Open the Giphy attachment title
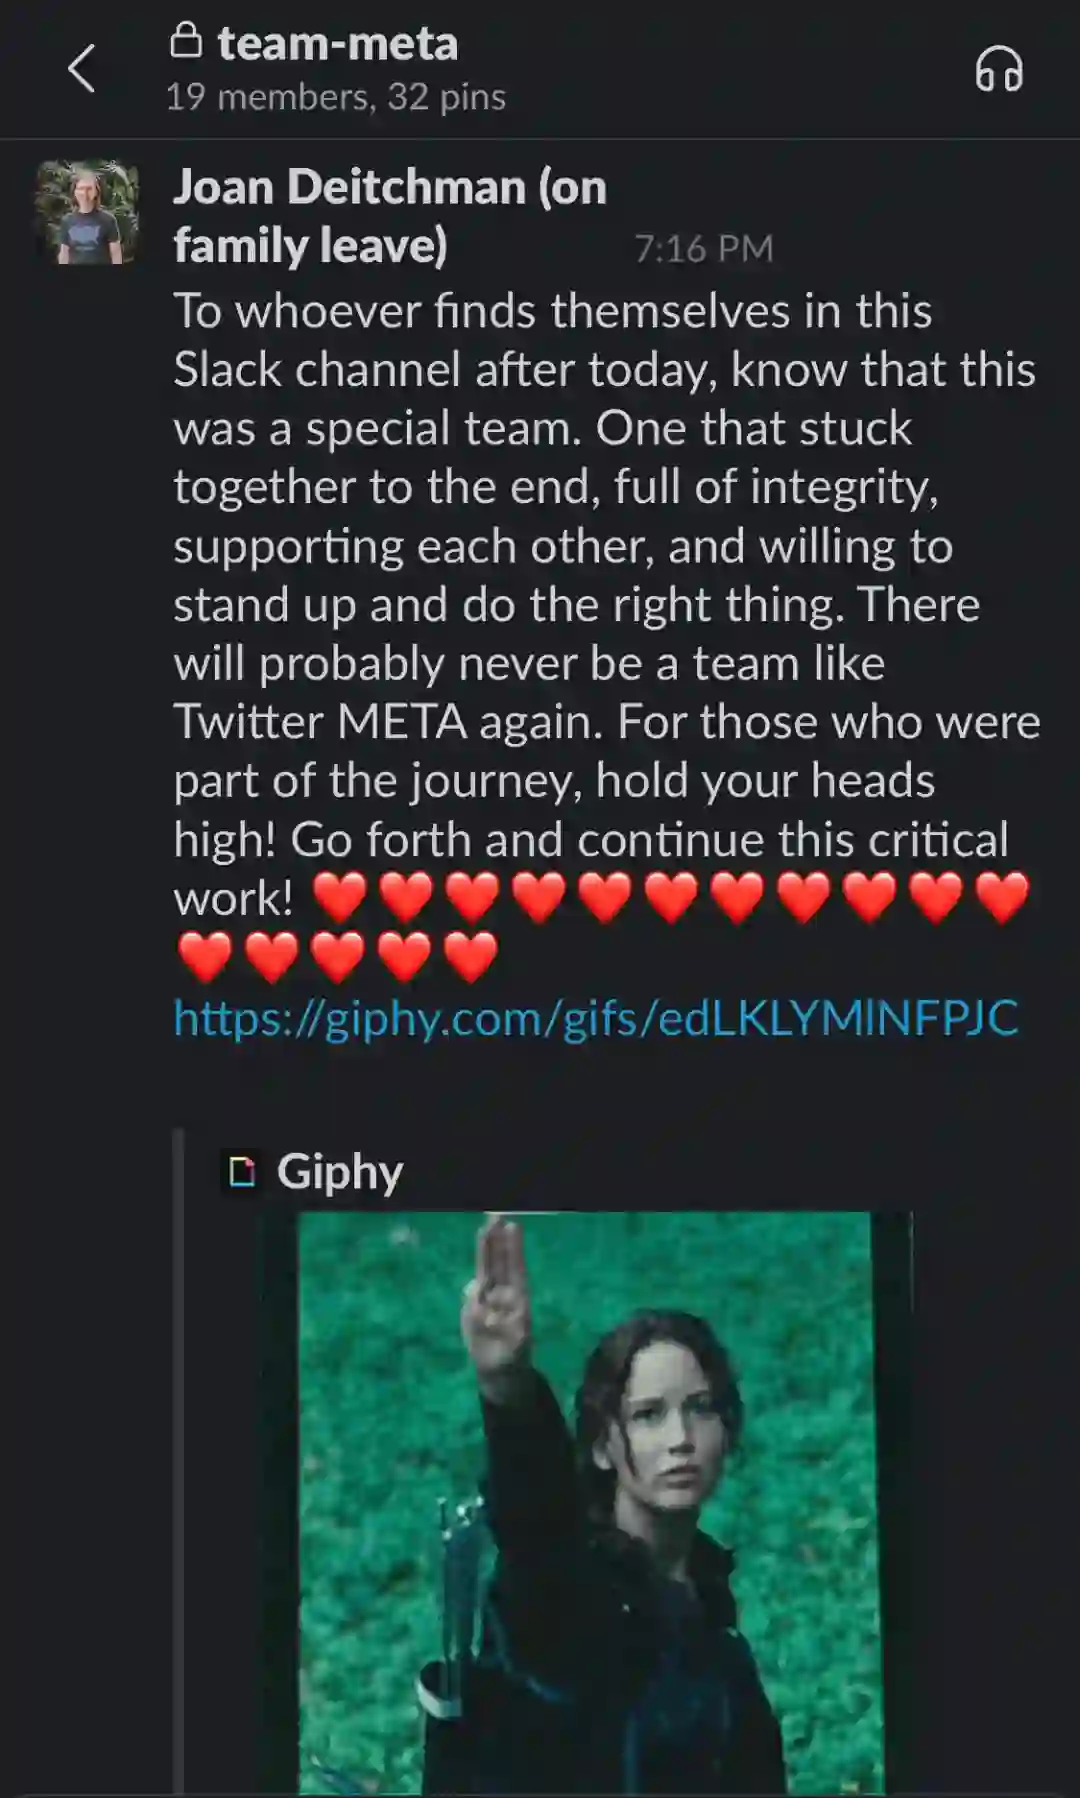 [340, 1171]
